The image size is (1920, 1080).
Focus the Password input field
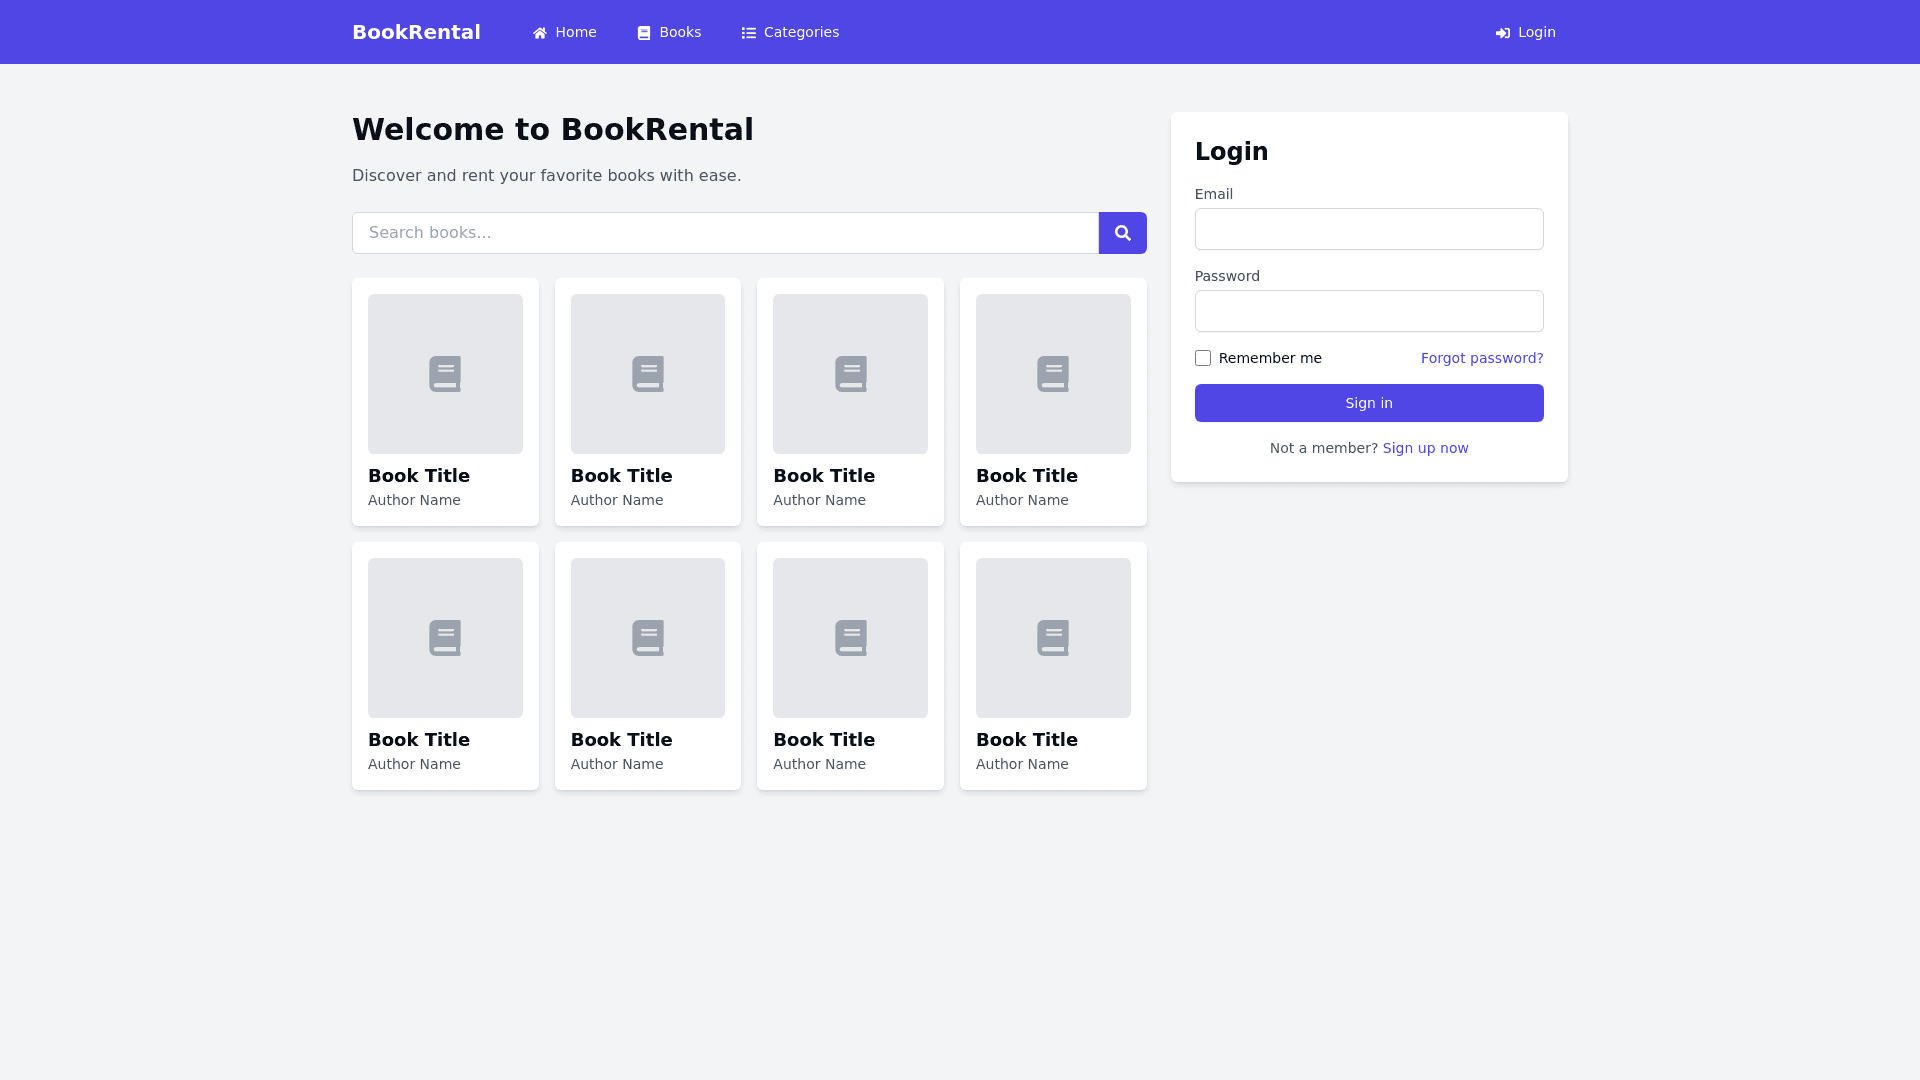click(1368, 311)
